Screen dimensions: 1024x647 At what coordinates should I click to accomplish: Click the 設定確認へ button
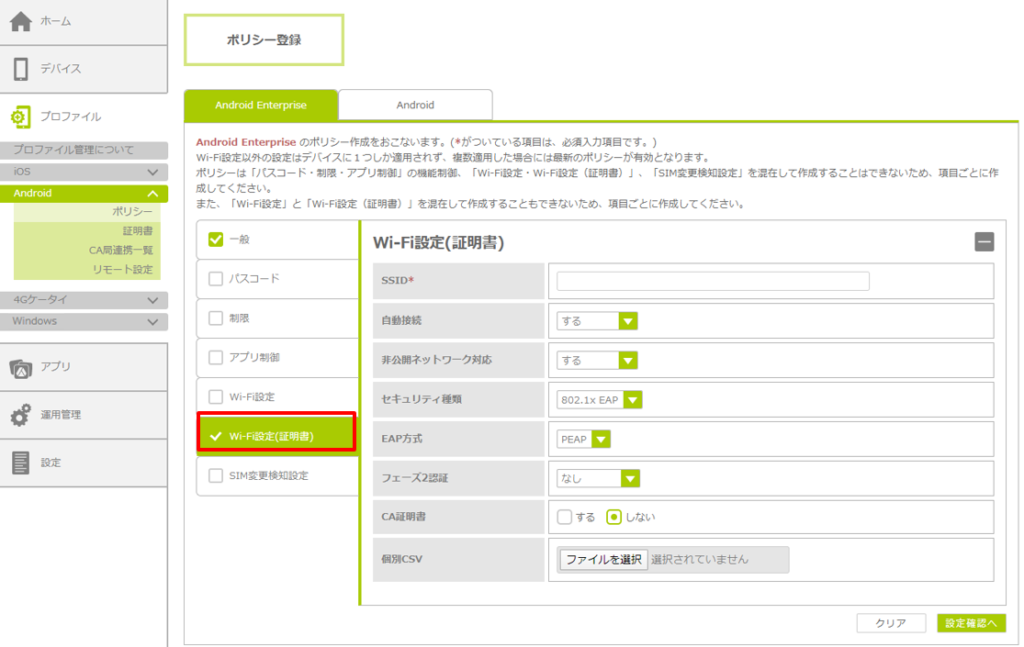[971, 623]
